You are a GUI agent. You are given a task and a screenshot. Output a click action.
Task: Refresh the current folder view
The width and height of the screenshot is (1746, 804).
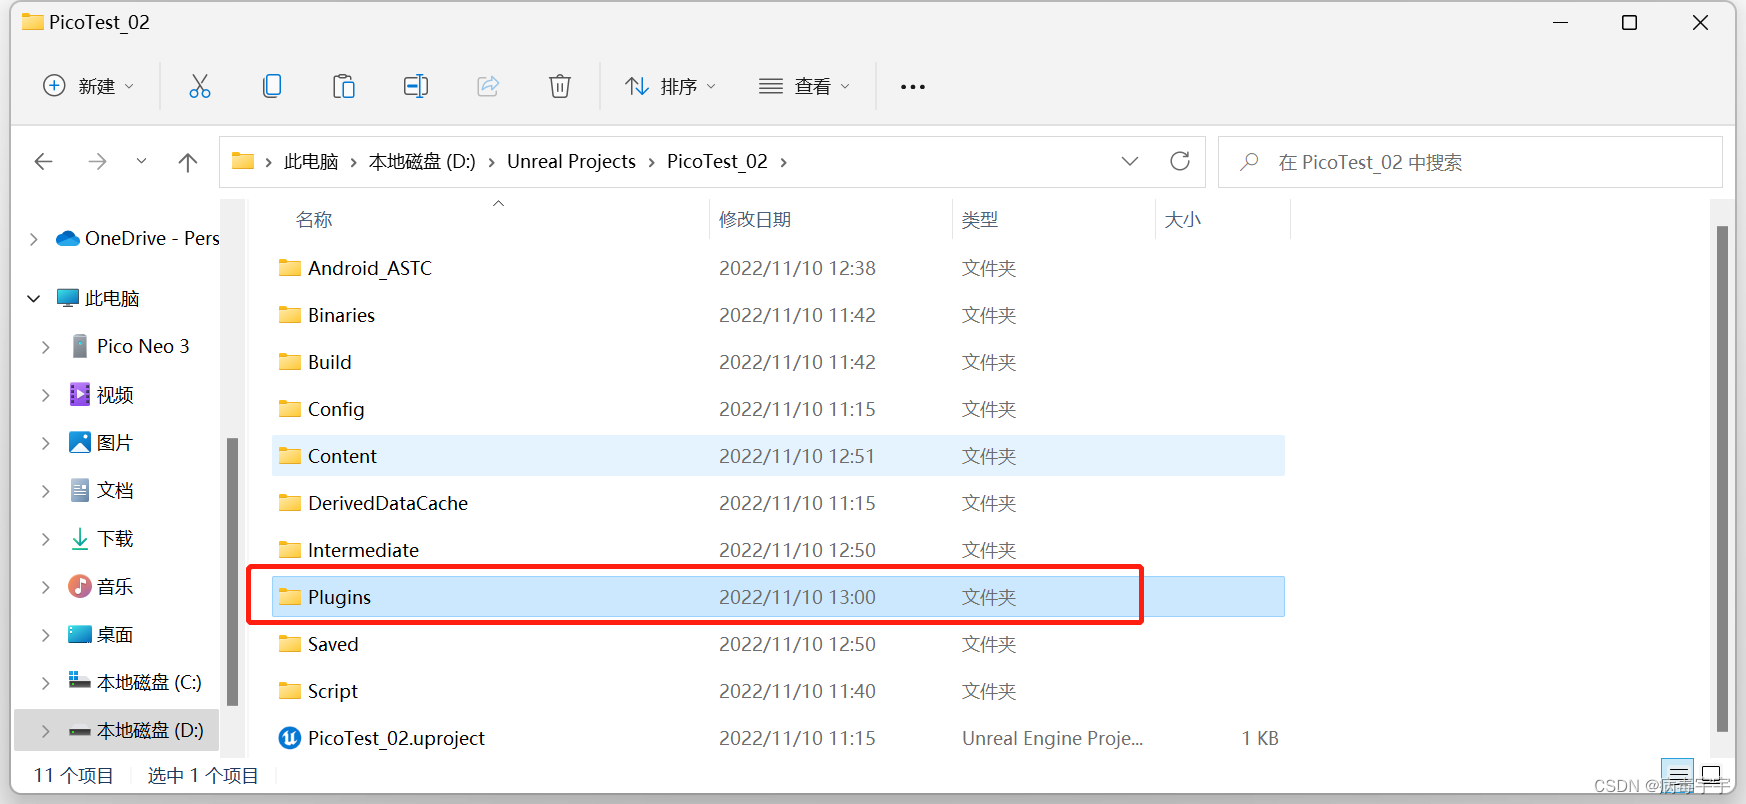click(1180, 161)
